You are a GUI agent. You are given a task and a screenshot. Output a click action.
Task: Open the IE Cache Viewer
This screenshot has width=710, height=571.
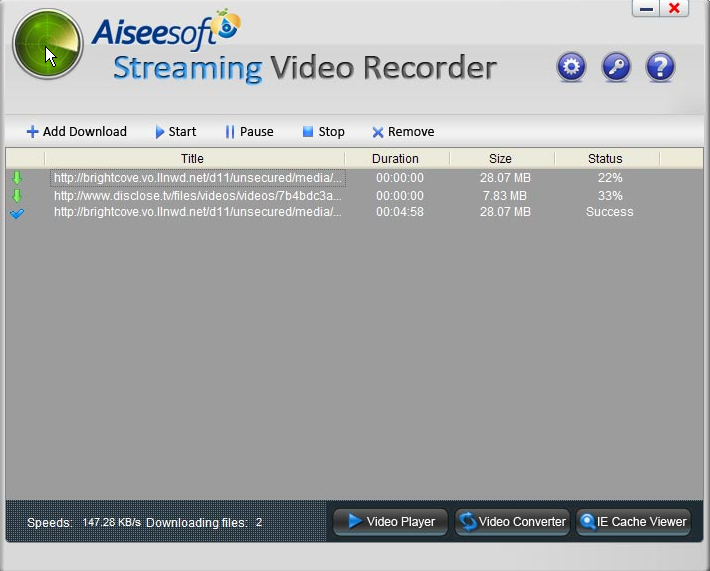[x=633, y=522]
